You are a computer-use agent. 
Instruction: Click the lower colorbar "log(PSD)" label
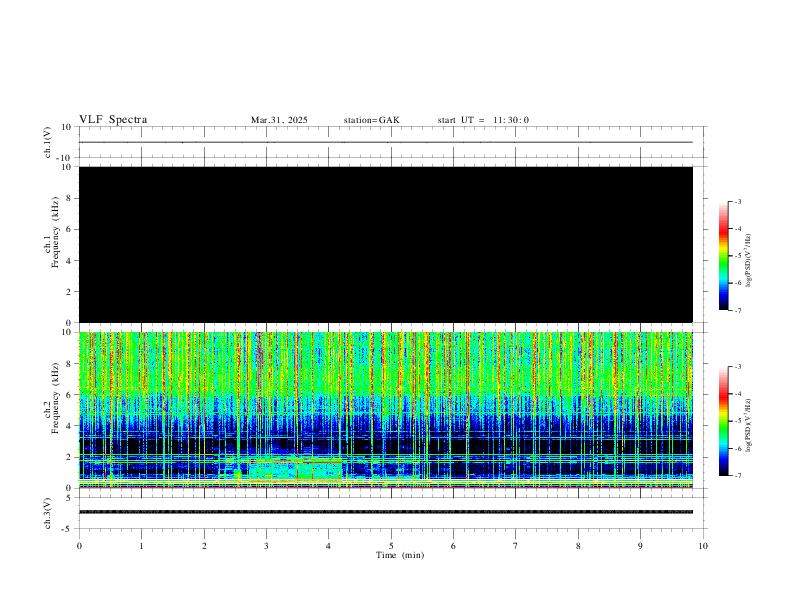pos(748,426)
